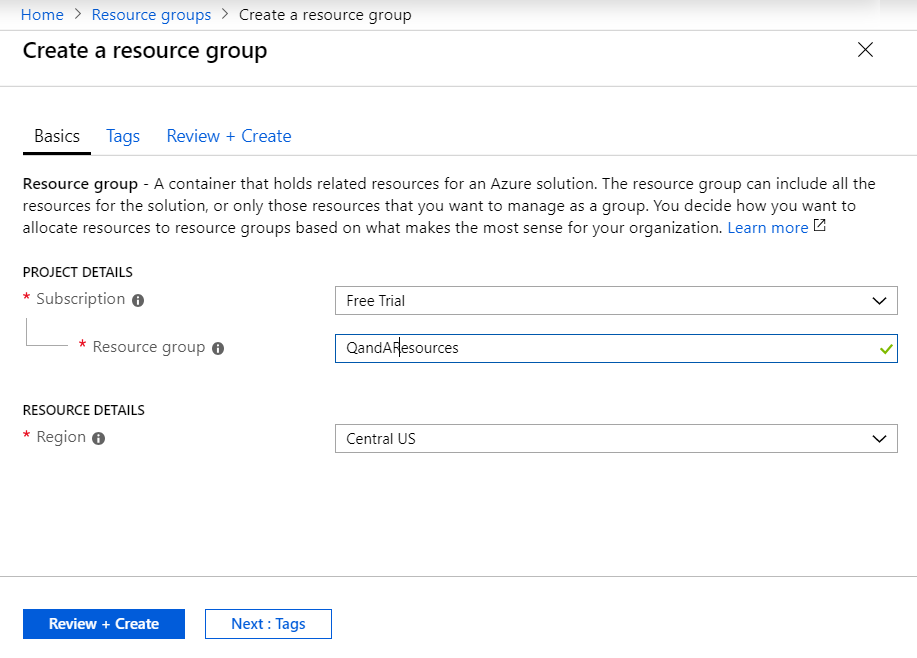Follow the Learn more link
The width and height of the screenshot is (917, 658).
tap(767, 228)
